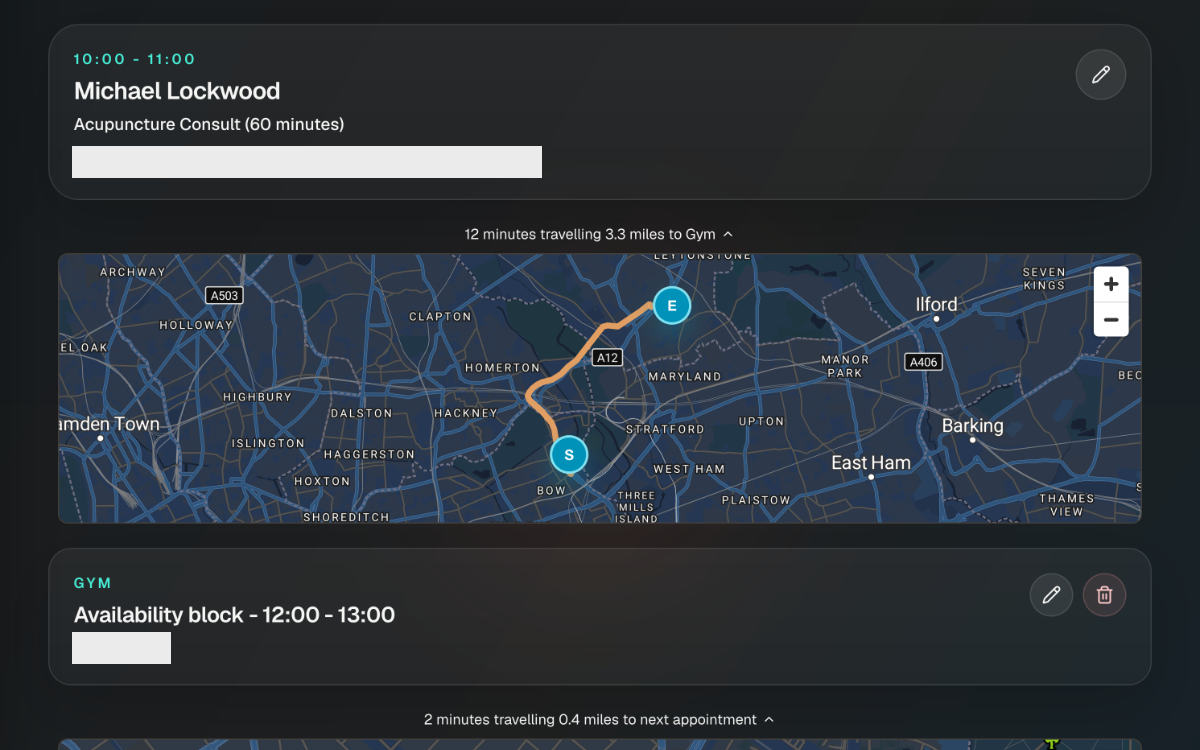Click the Ilford label on the map
1200x750 pixels.
tap(936, 304)
